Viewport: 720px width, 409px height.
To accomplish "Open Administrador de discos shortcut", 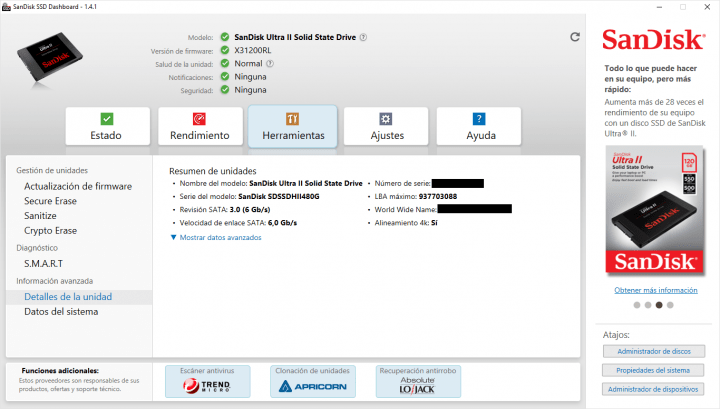I will [x=654, y=351].
